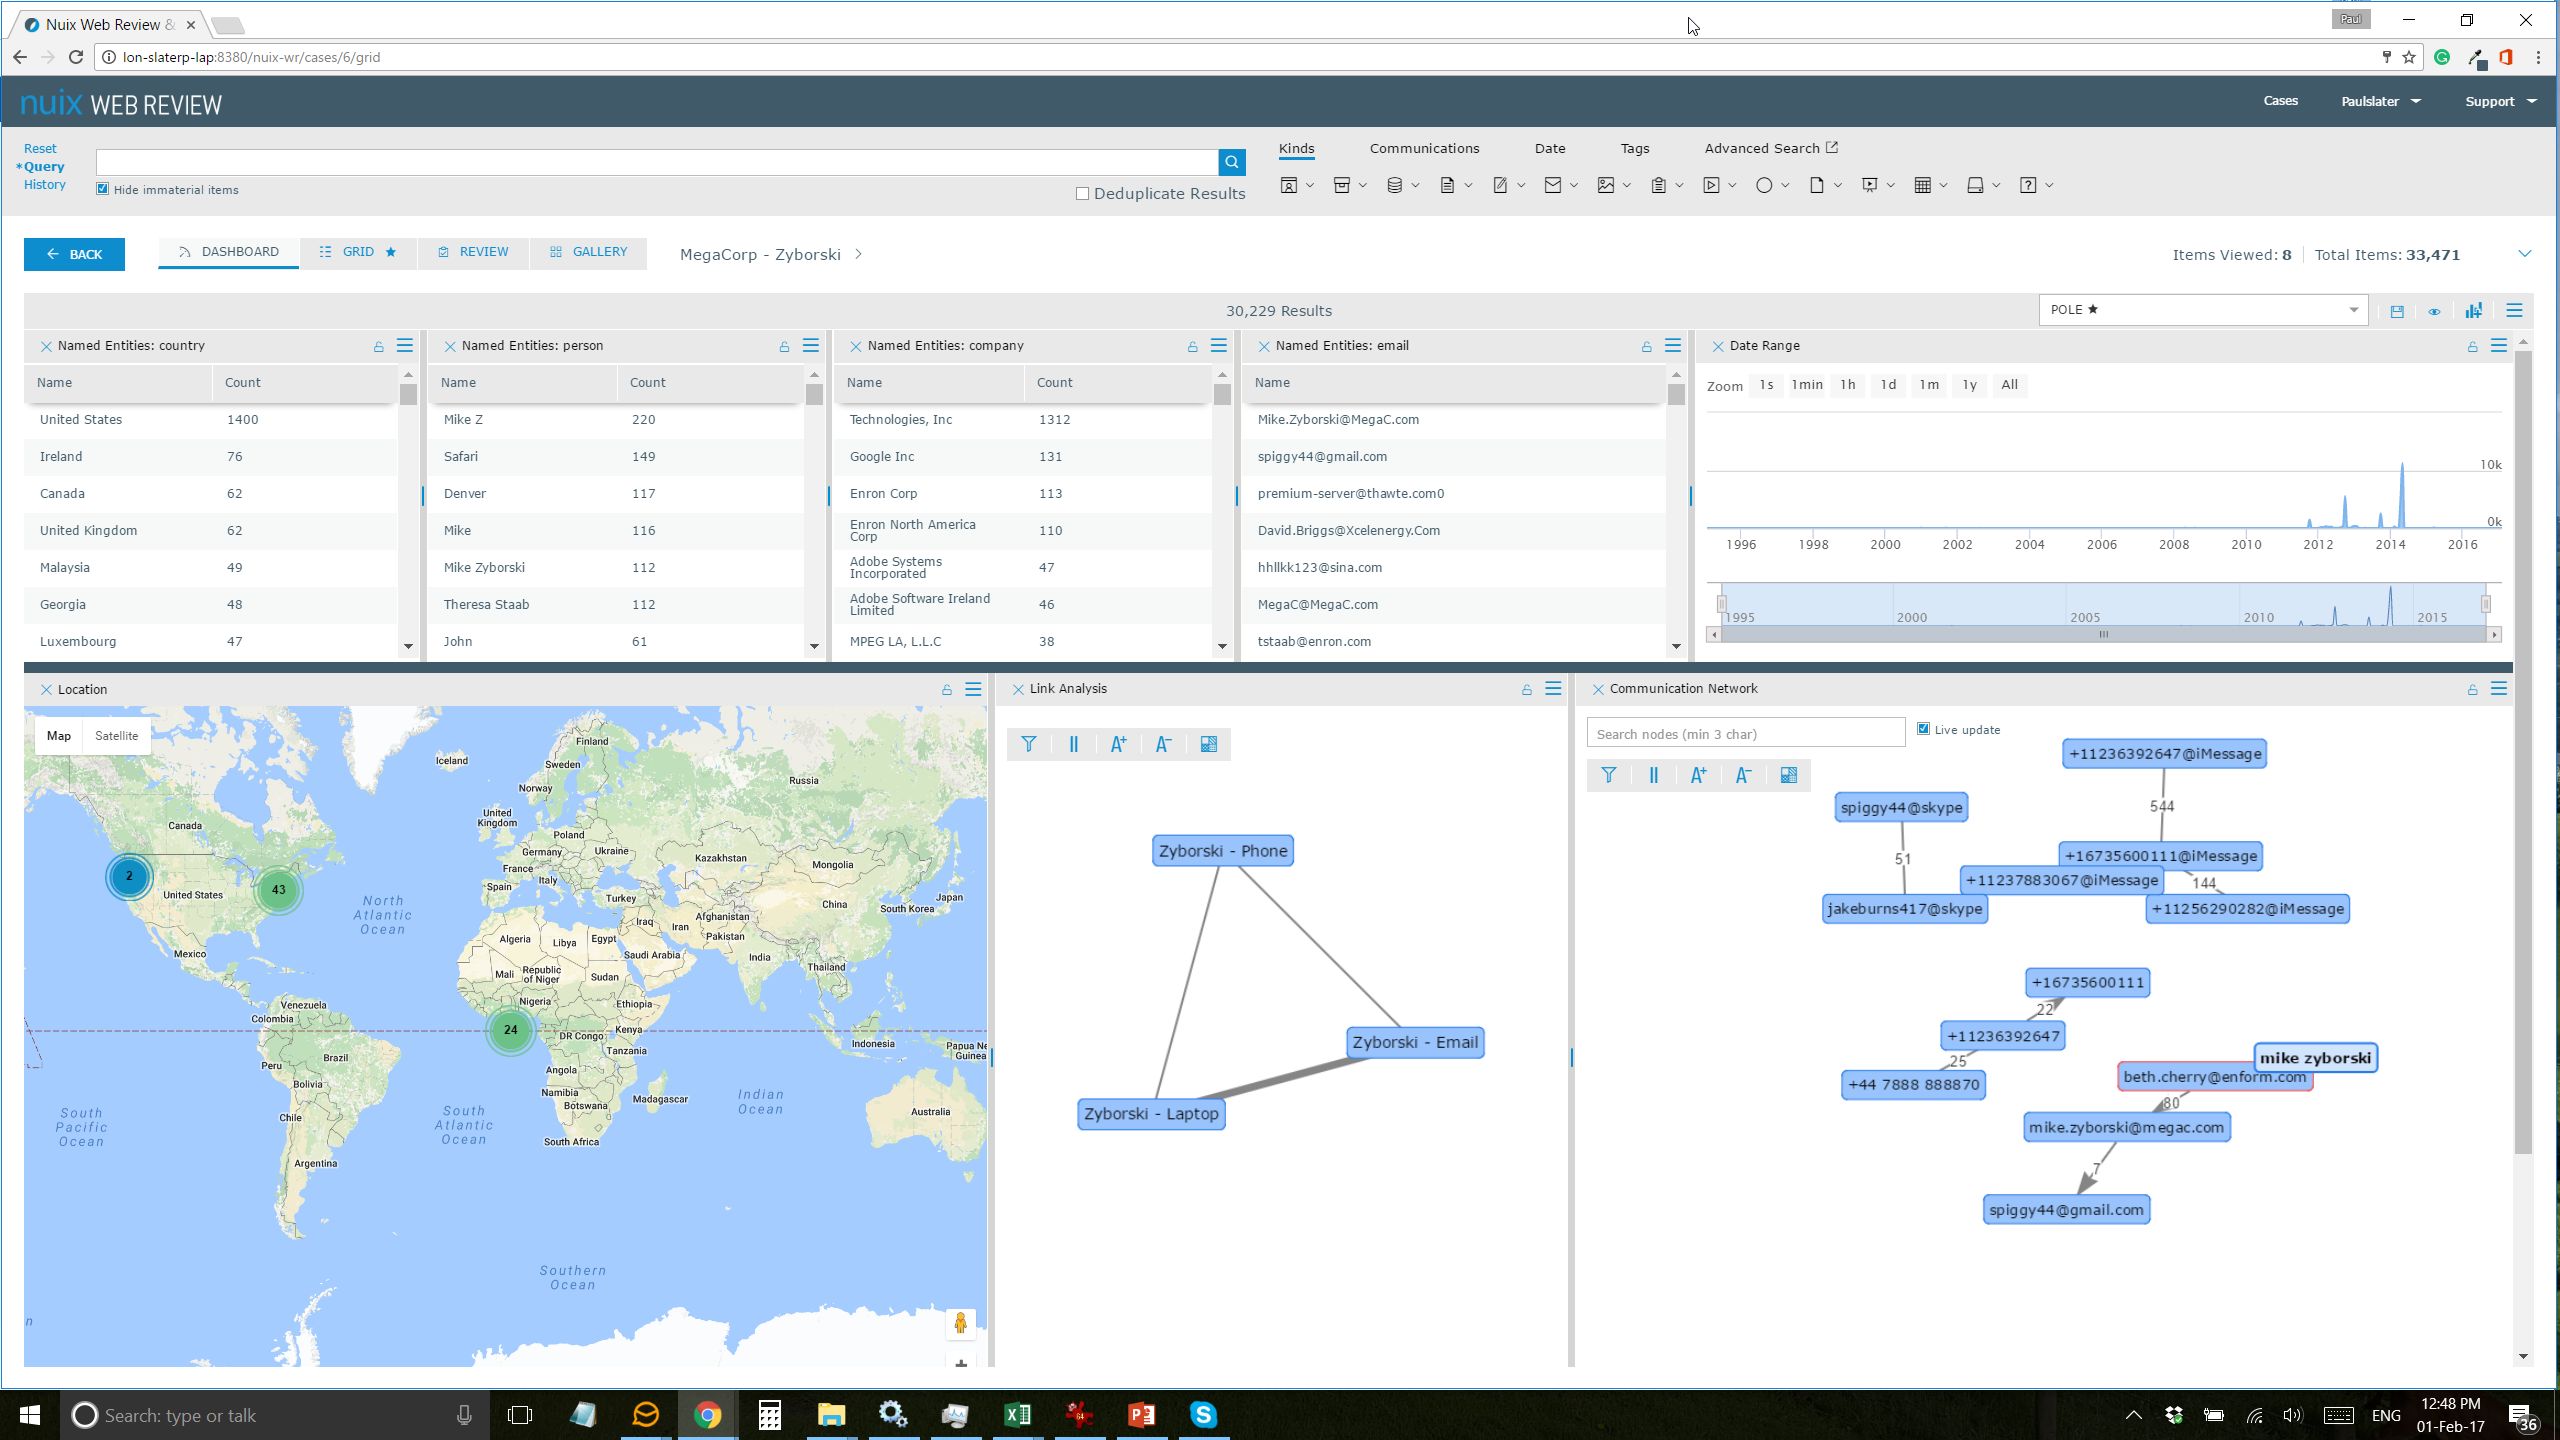Click the History link
The image size is (2560, 1440).
click(45, 184)
